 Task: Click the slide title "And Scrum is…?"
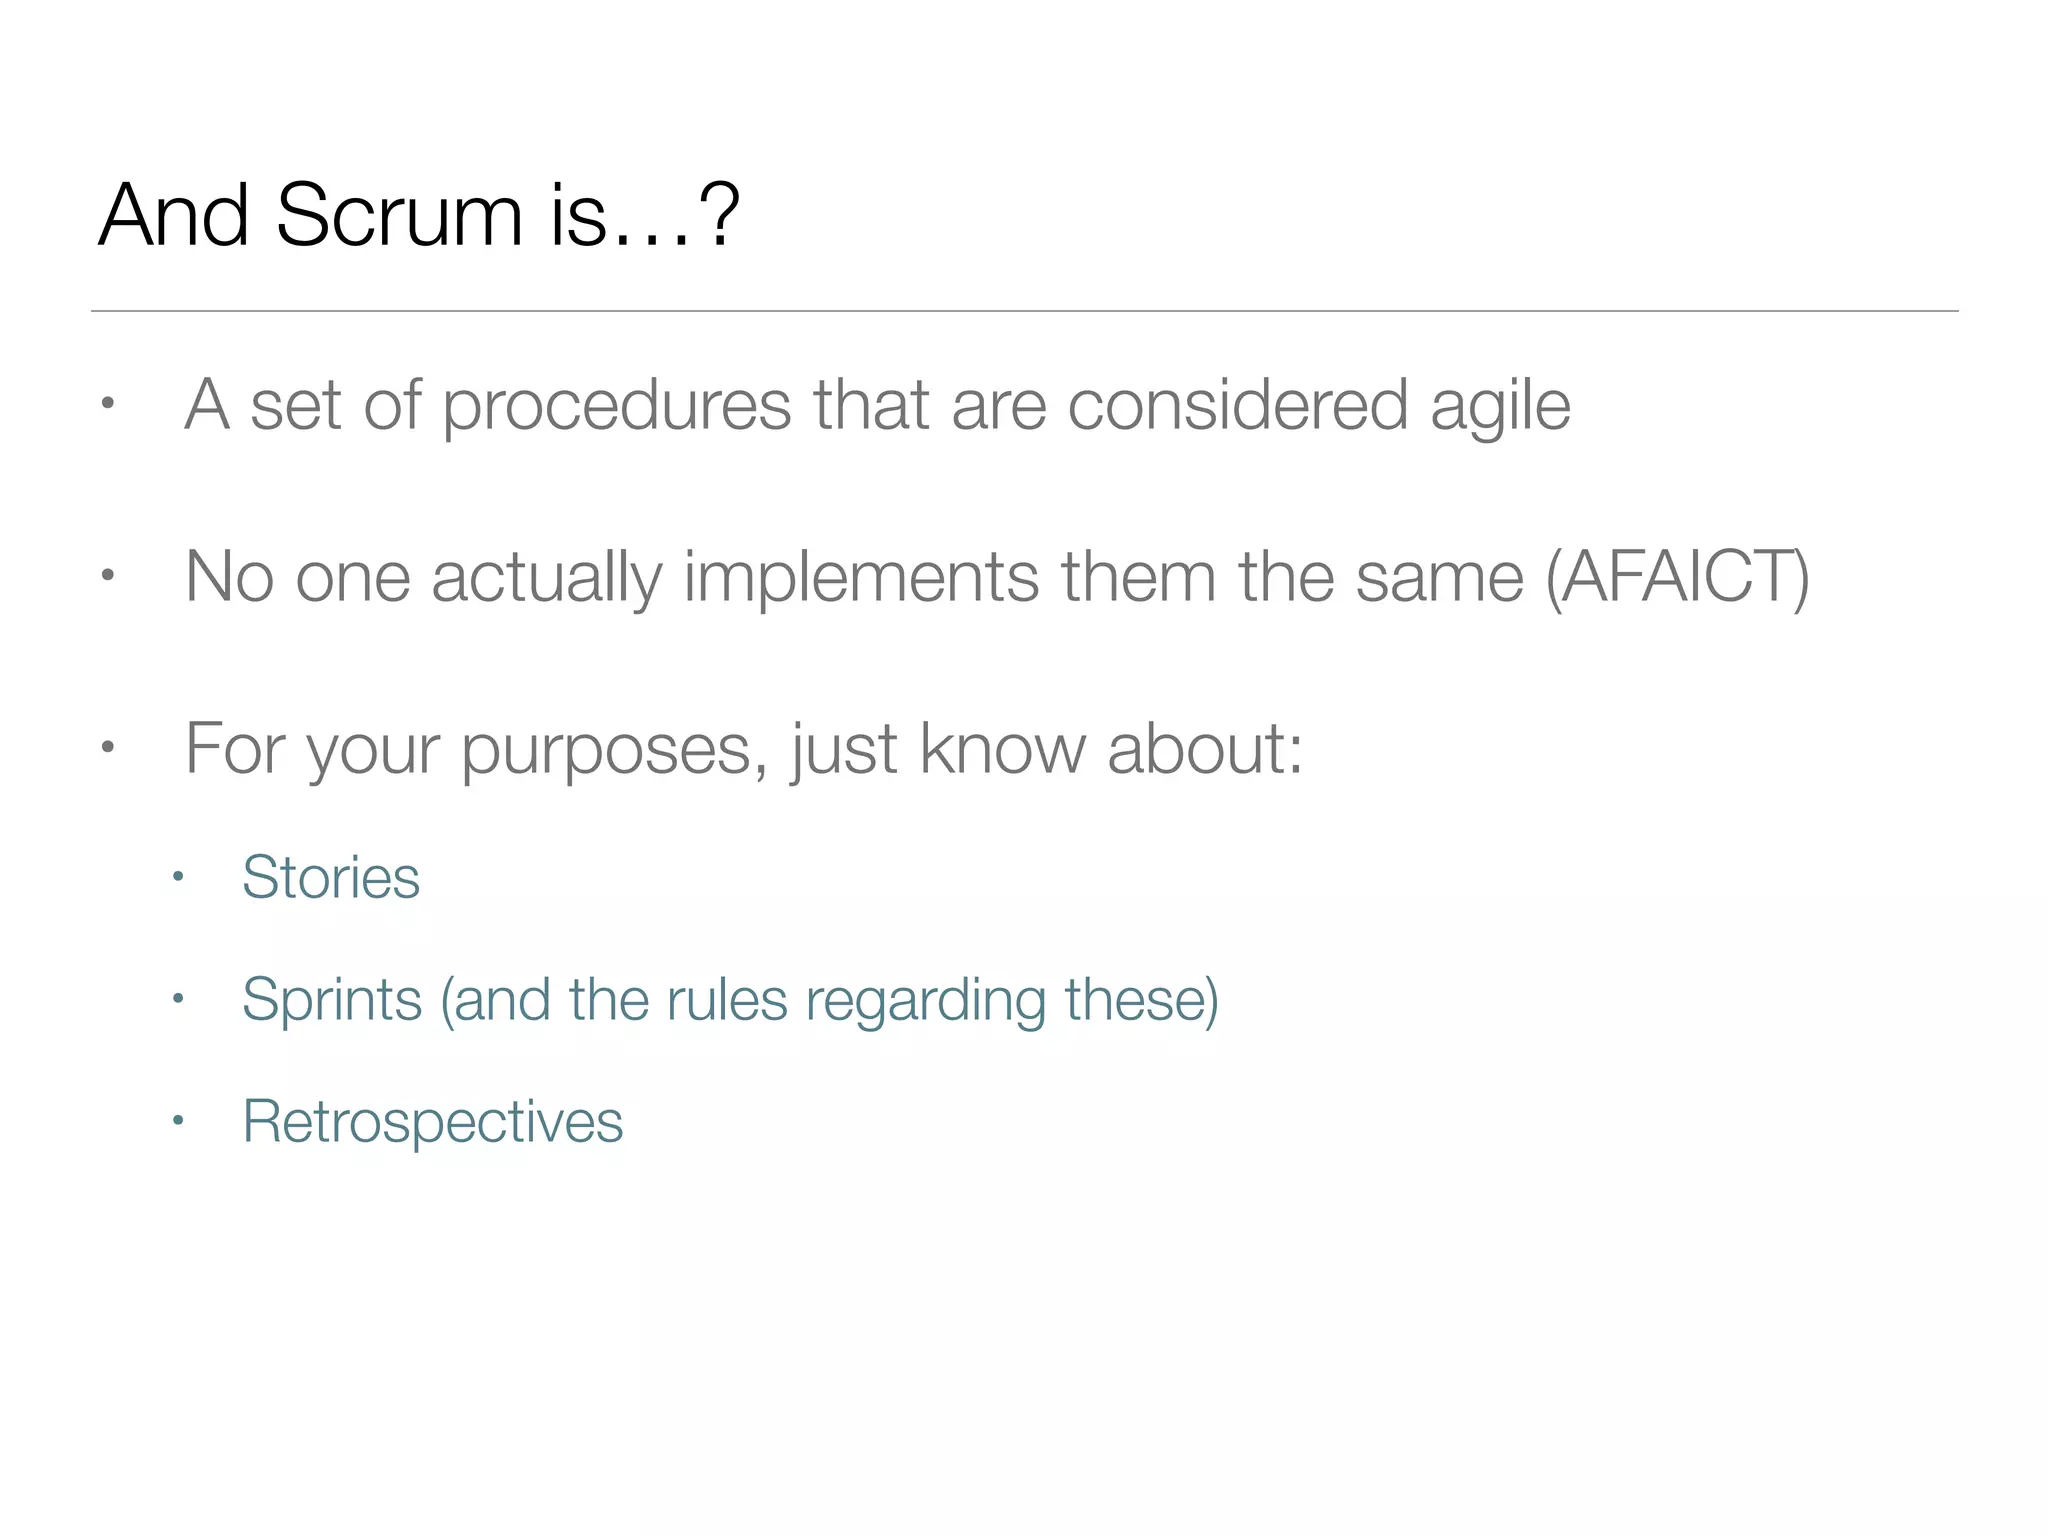[x=418, y=215]
